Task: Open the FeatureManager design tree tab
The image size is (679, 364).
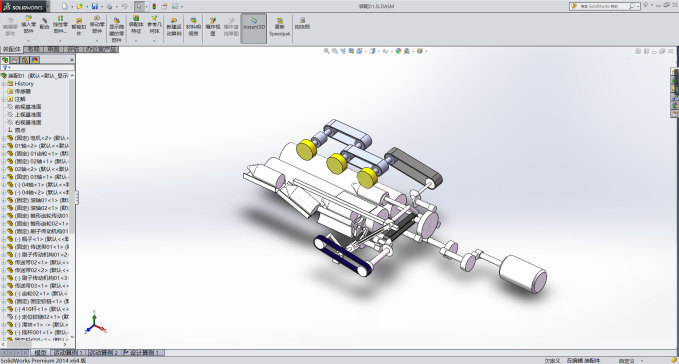Action: coord(5,60)
